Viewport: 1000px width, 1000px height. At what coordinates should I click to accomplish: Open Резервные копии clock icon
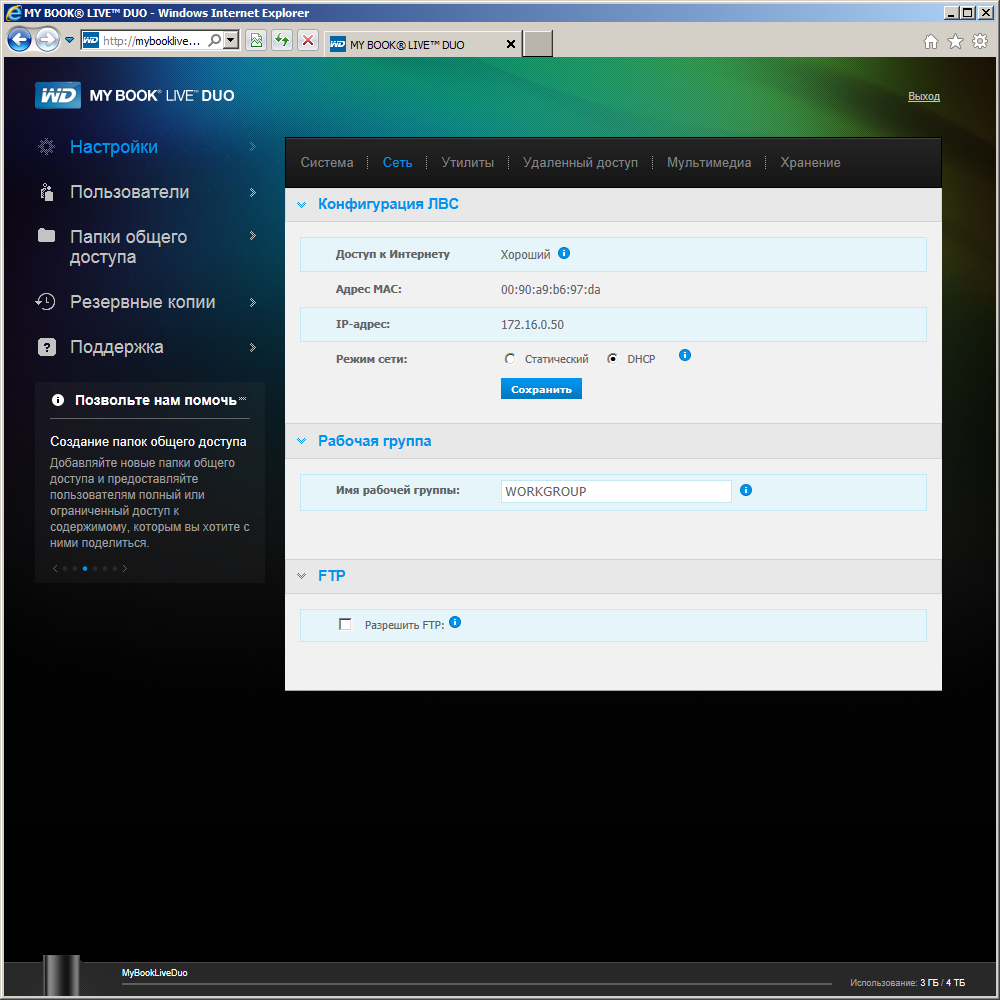(x=45, y=302)
